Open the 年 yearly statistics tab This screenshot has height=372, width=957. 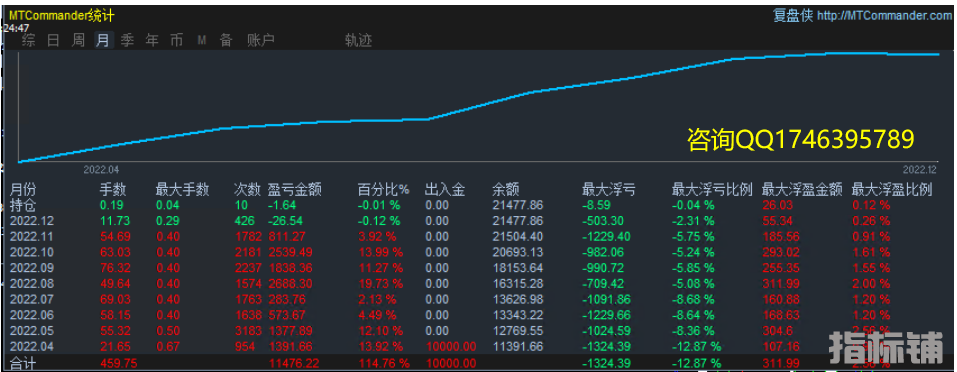click(x=152, y=41)
